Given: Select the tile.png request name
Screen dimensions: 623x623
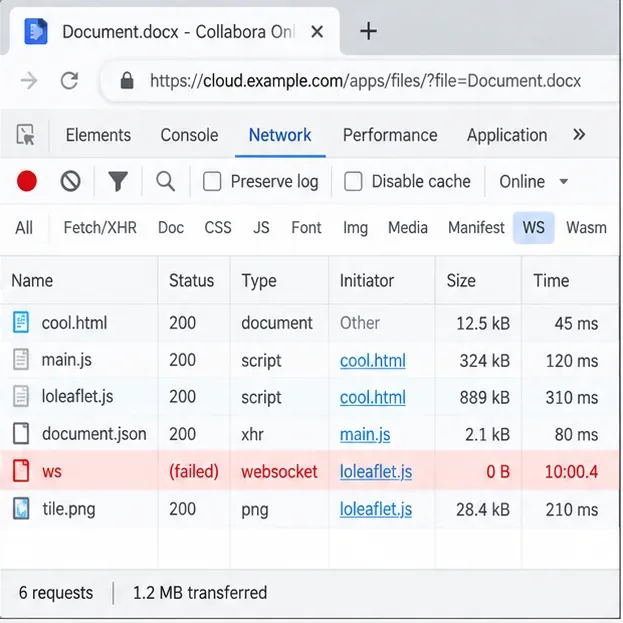Looking at the screenshot, I should point(69,509).
